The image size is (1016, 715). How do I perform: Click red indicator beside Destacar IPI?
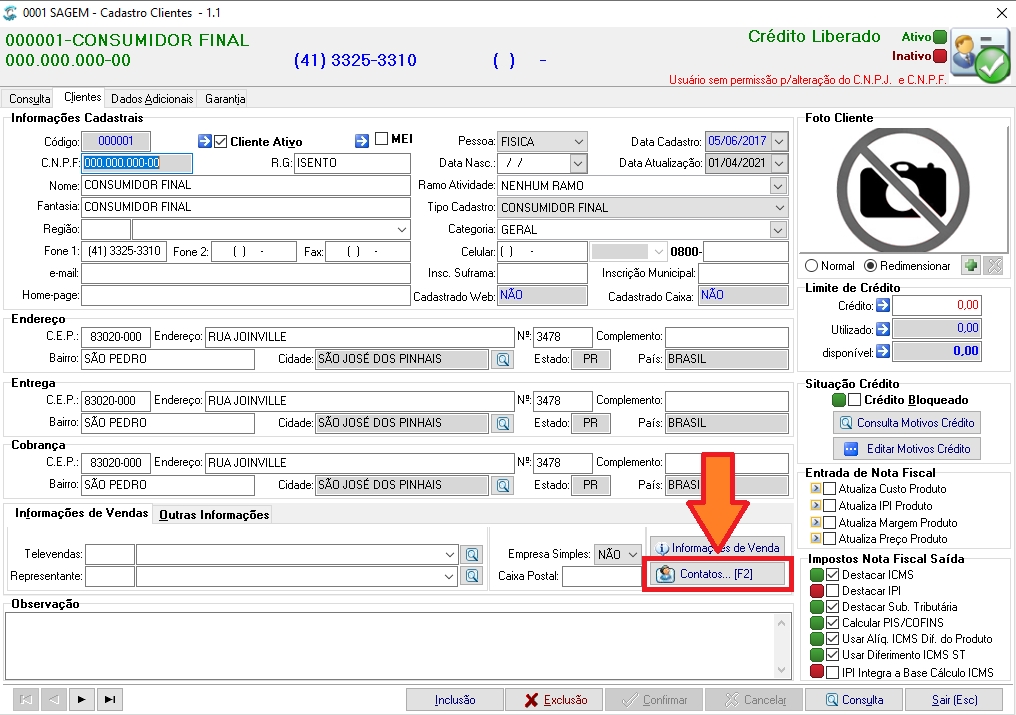point(817,591)
